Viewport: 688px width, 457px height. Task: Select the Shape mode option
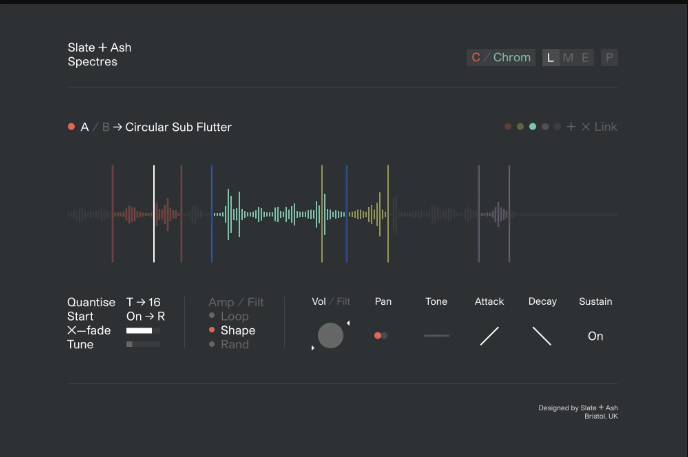237,330
